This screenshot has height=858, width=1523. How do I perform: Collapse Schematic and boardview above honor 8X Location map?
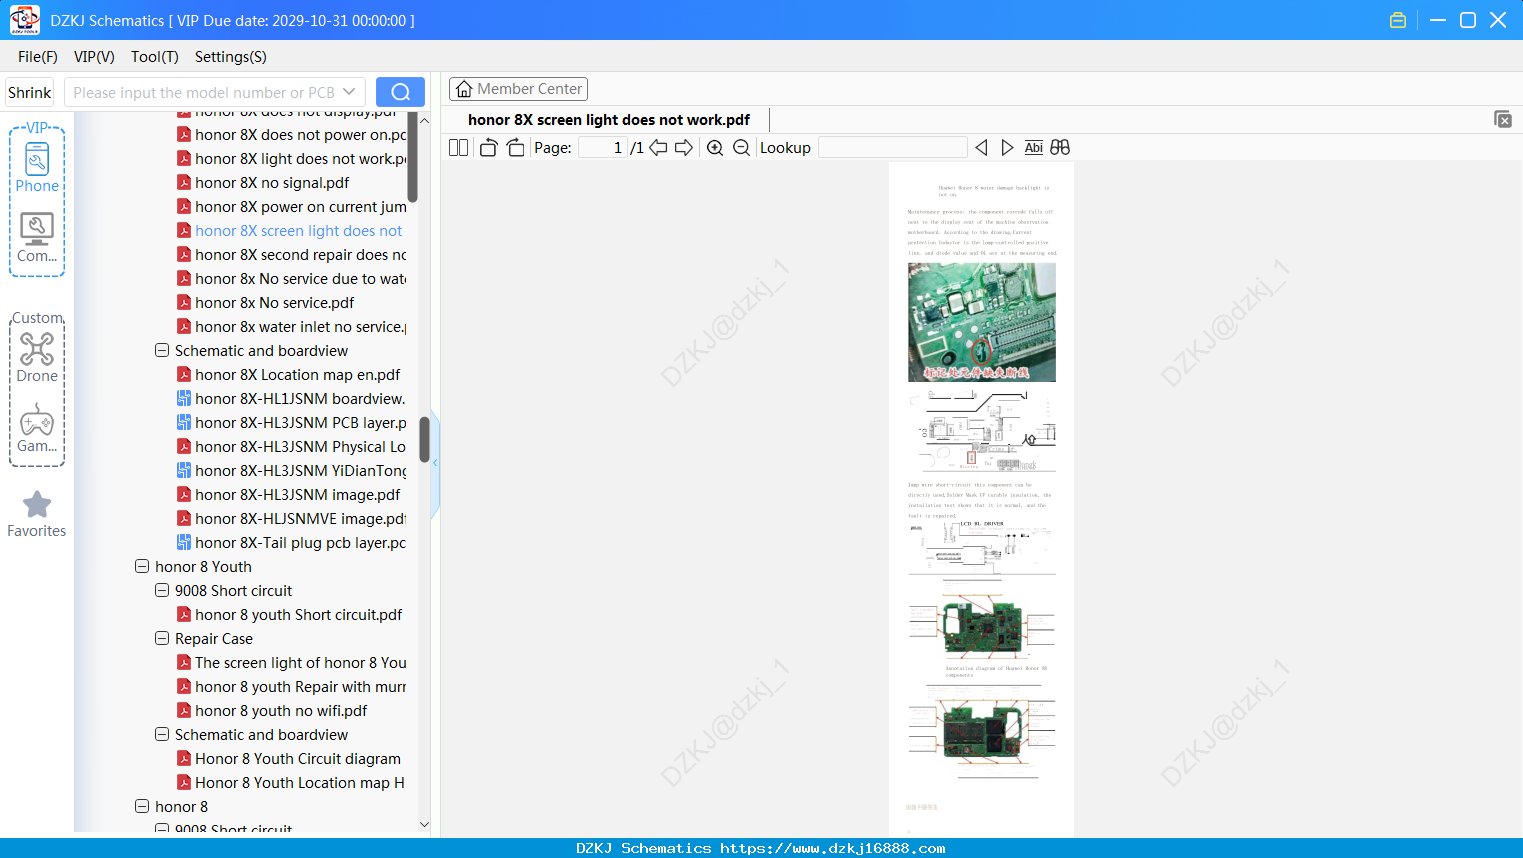point(162,351)
